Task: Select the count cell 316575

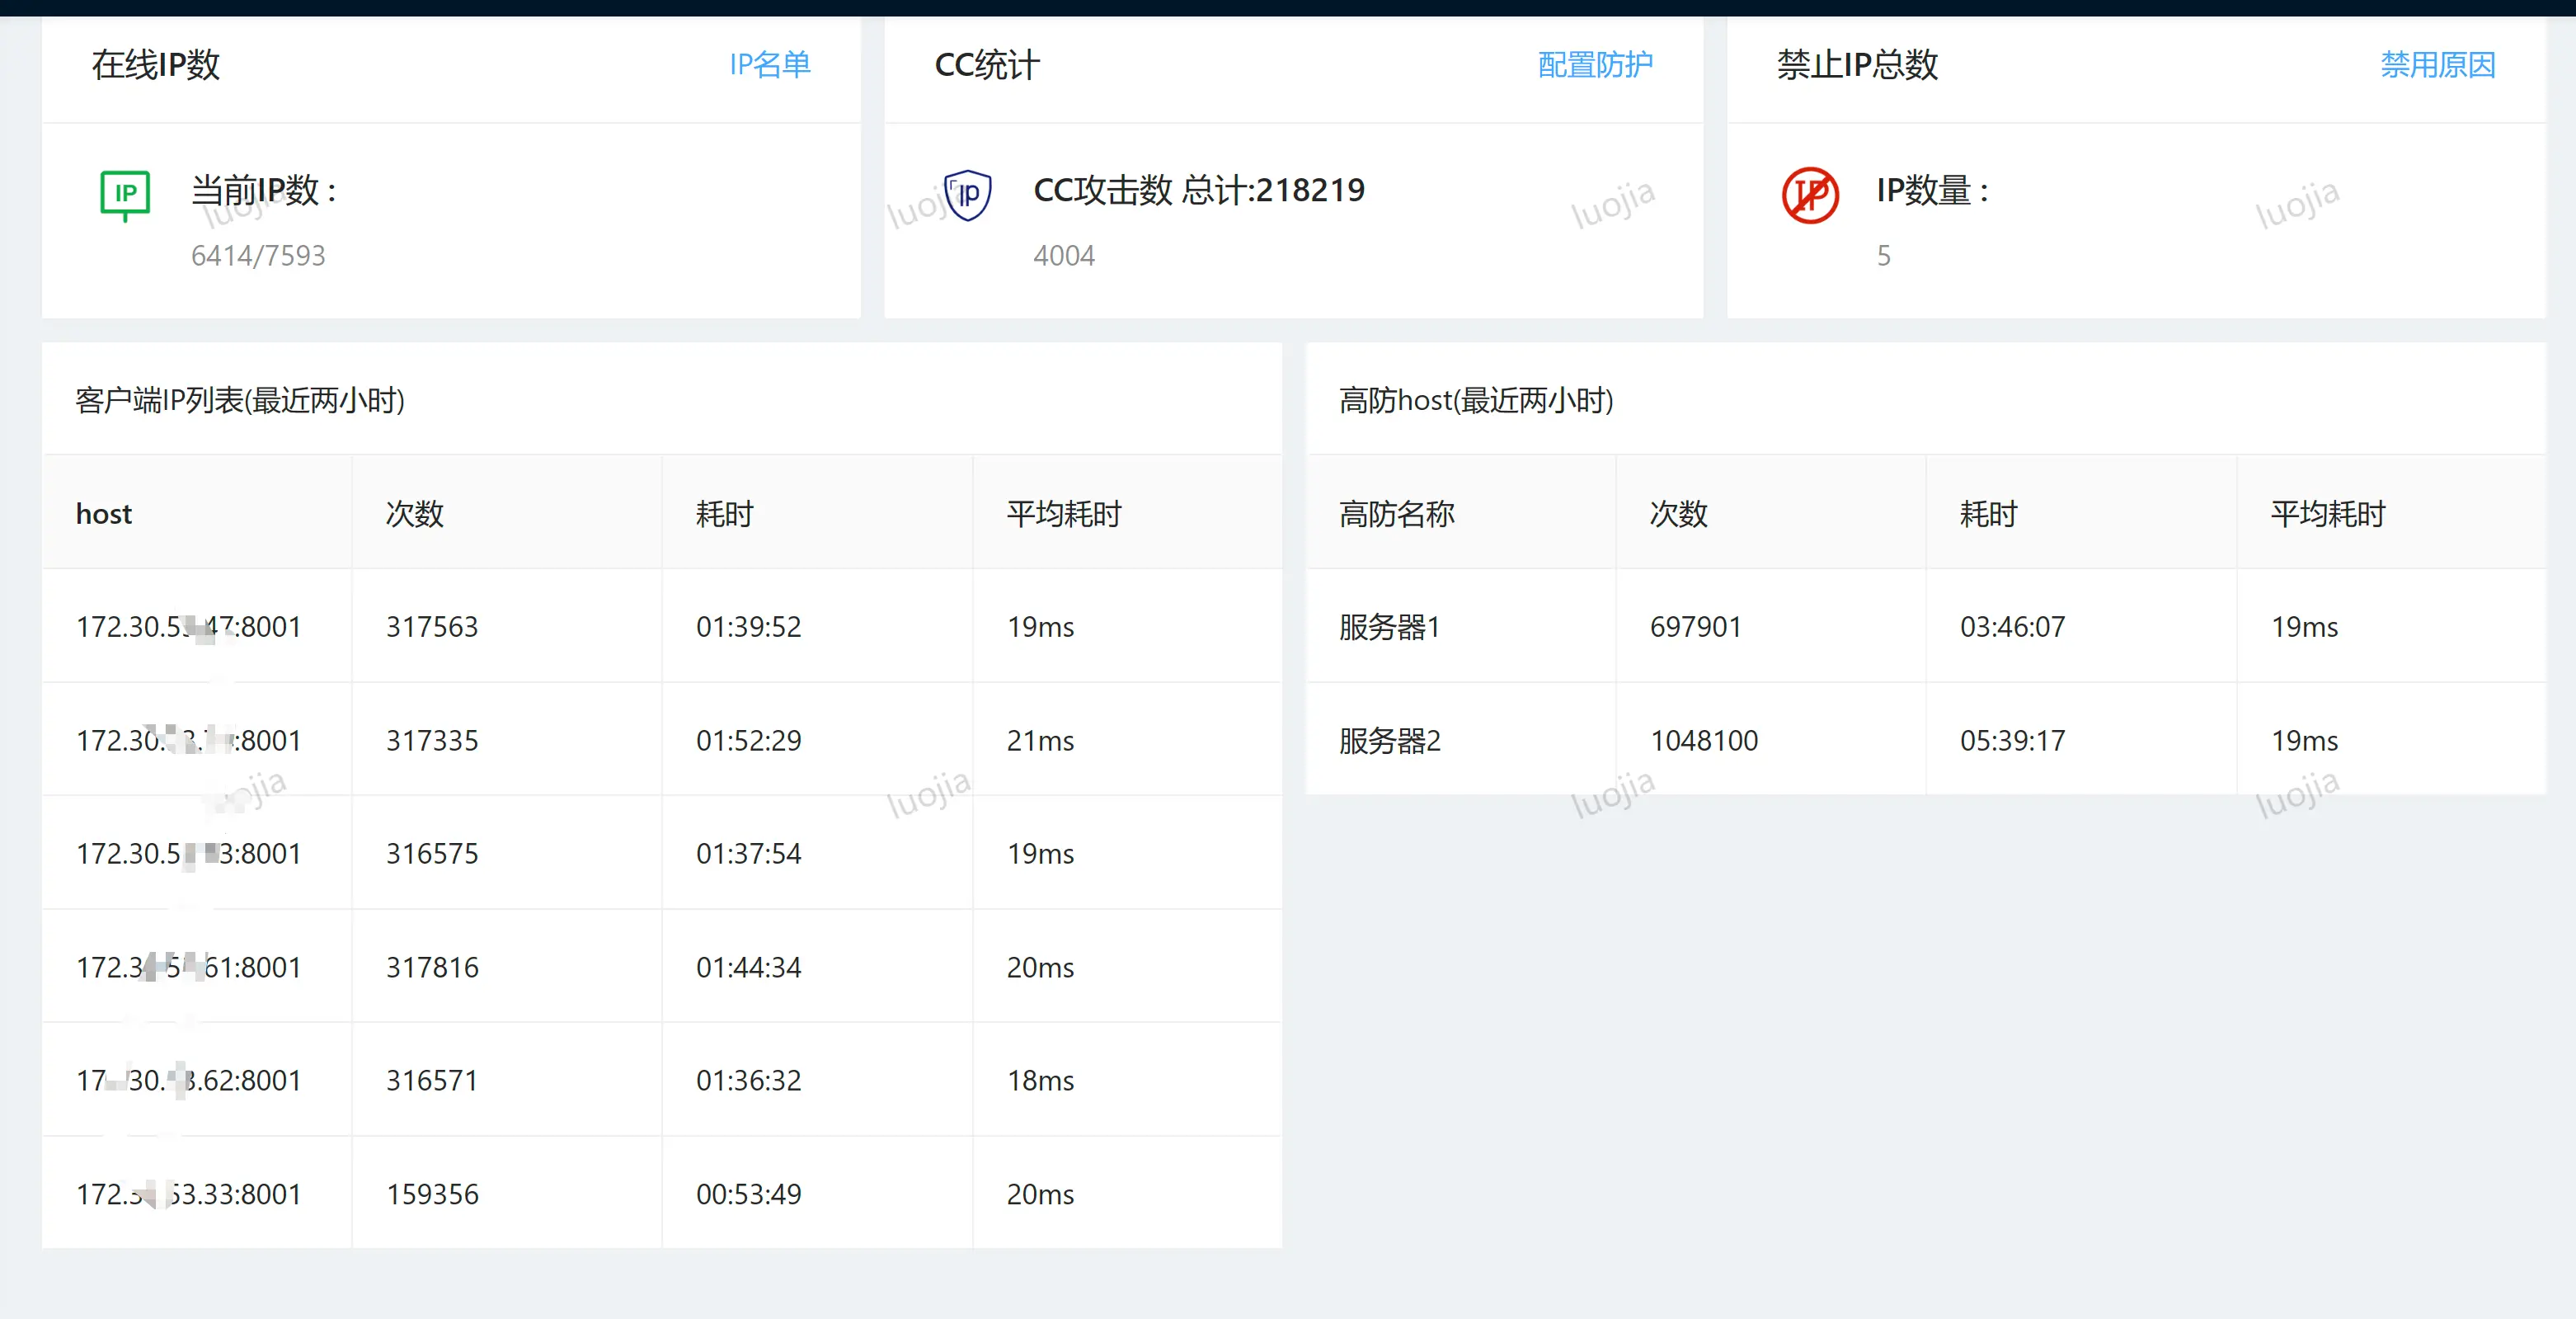Action: point(432,854)
